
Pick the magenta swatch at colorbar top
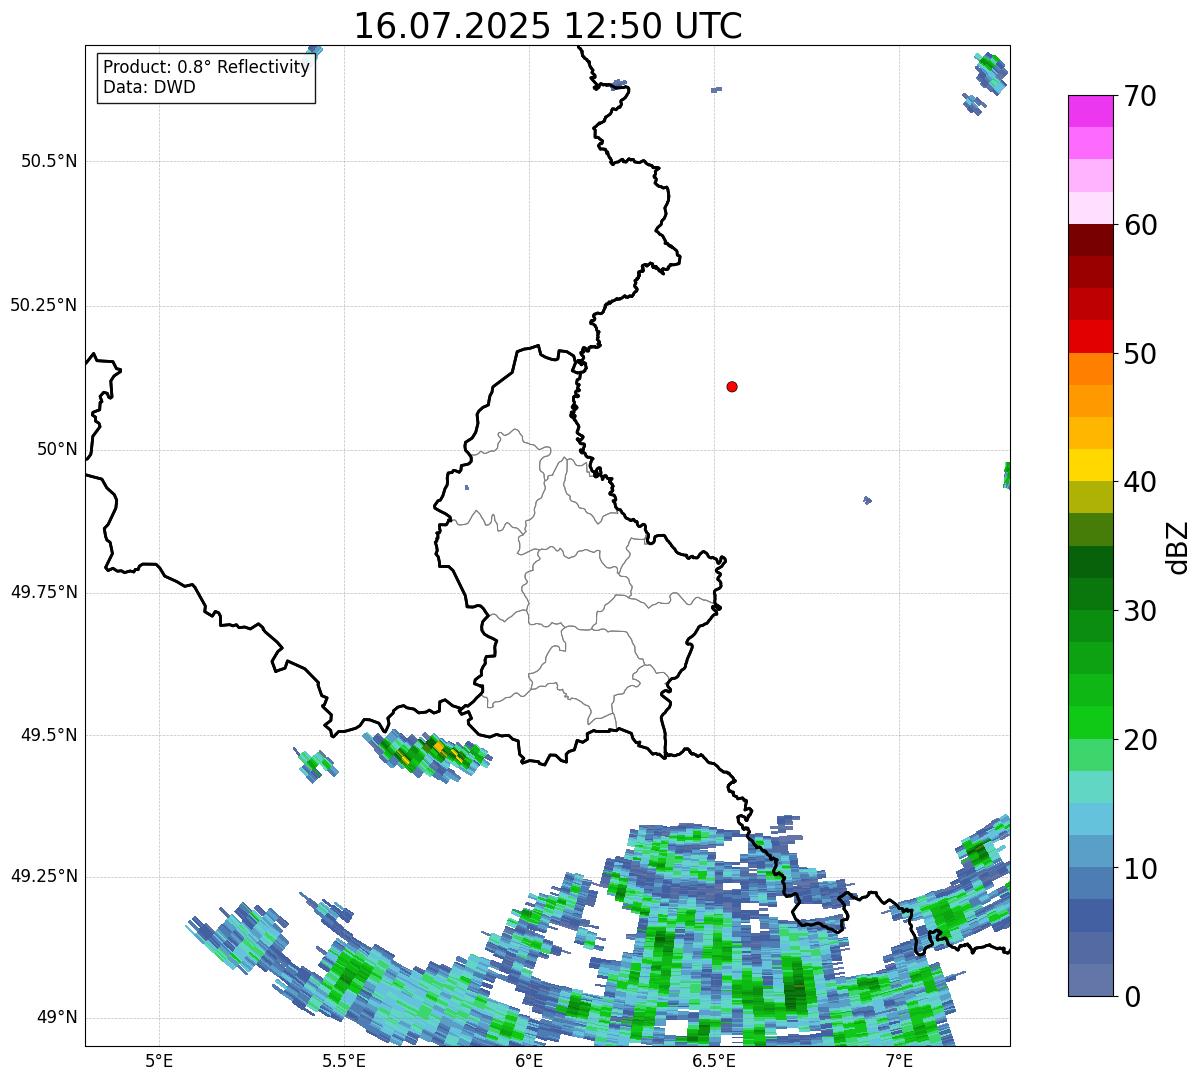point(1090,111)
